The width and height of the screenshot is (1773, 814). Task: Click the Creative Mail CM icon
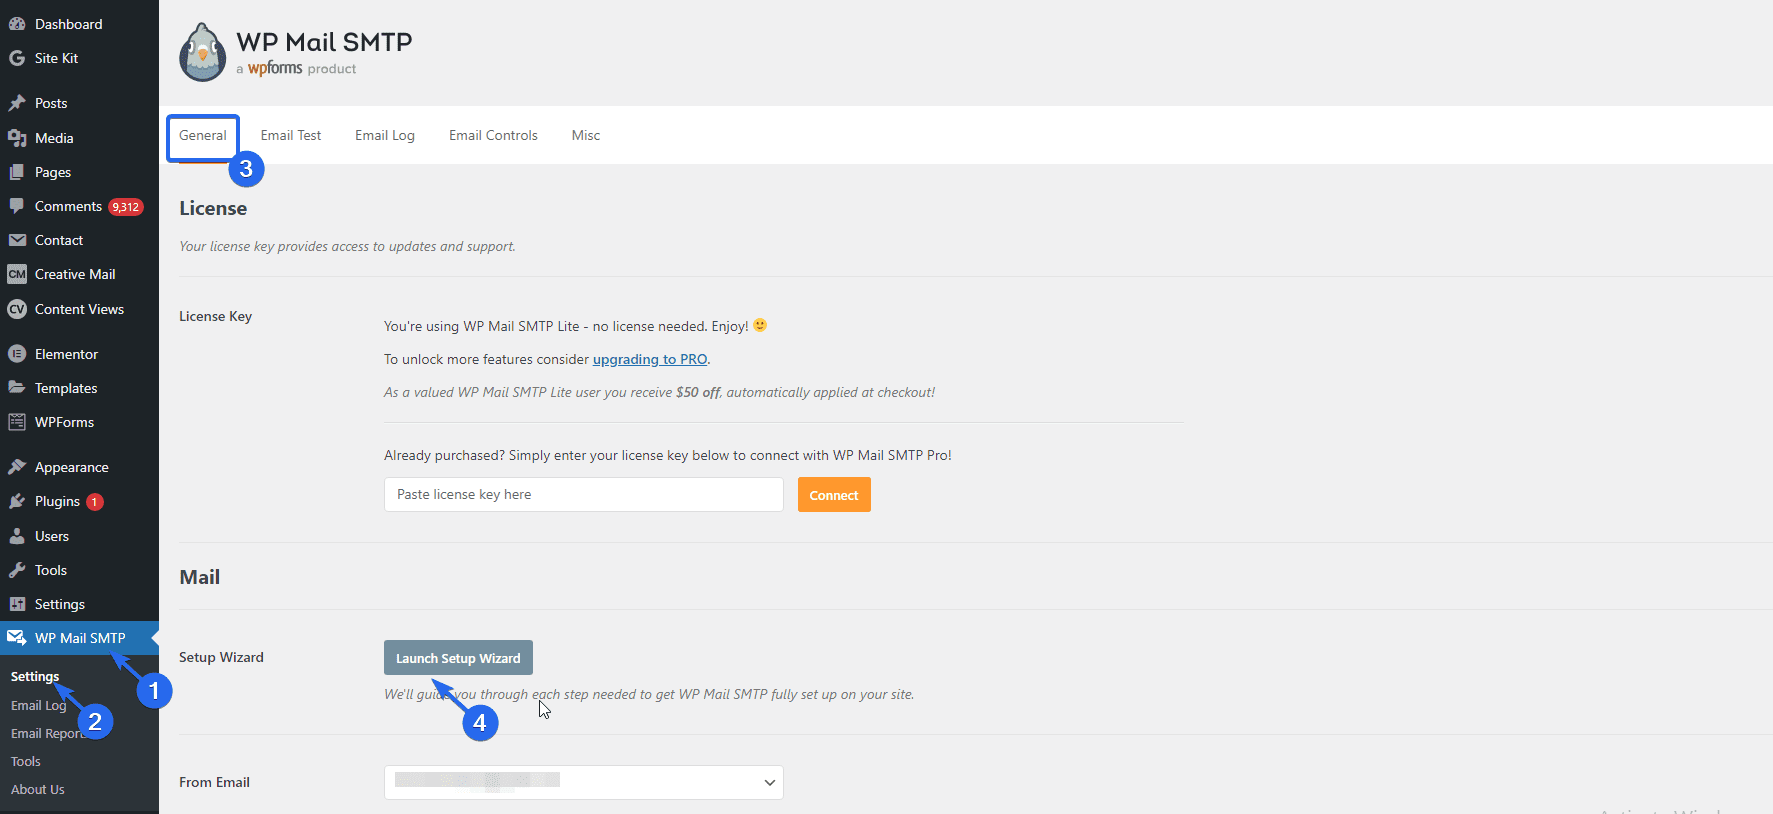[17, 274]
